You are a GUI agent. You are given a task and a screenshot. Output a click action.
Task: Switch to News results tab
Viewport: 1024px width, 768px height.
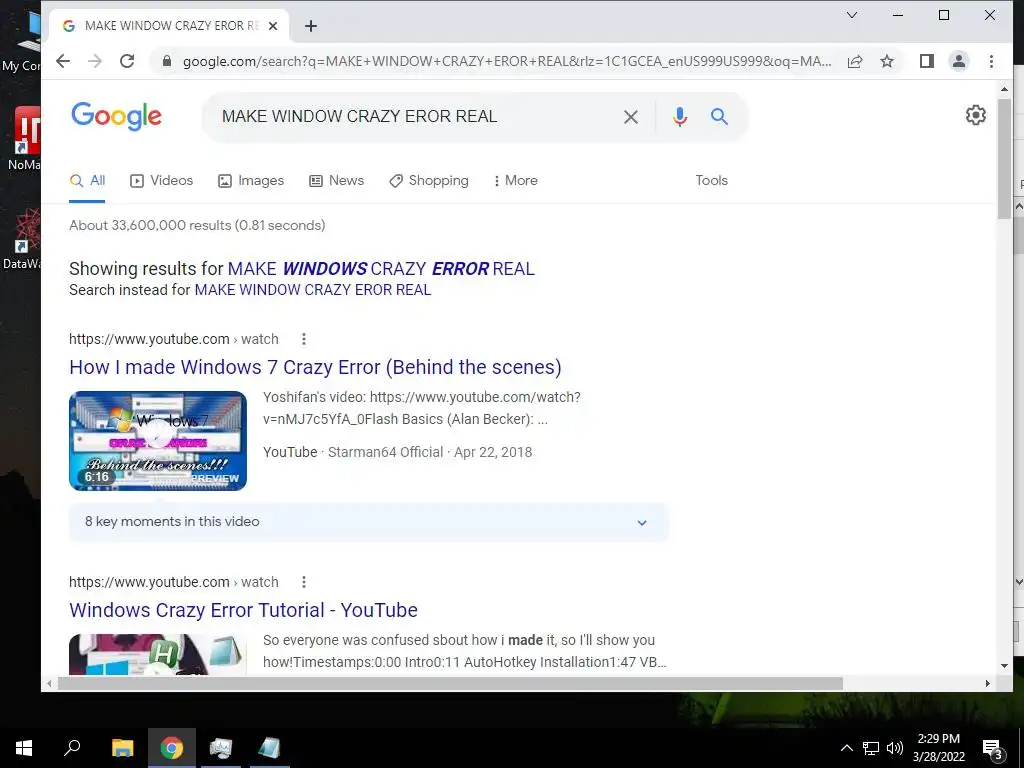[336, 181]
